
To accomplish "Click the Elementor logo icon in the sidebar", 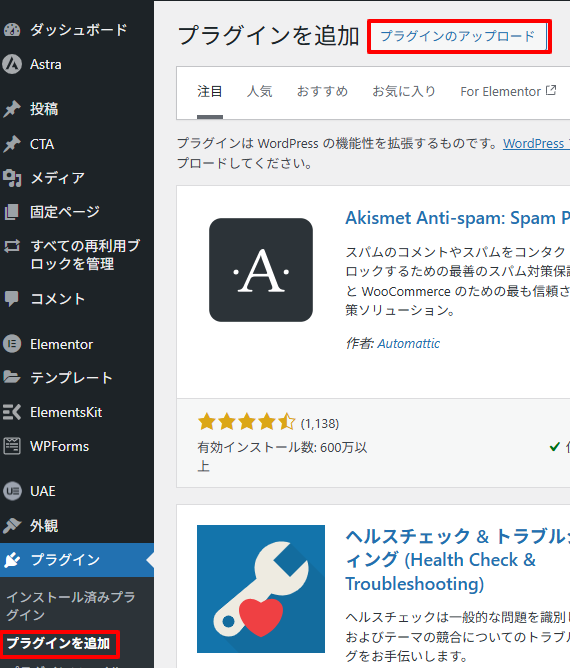I will click(x=12, y=344).
